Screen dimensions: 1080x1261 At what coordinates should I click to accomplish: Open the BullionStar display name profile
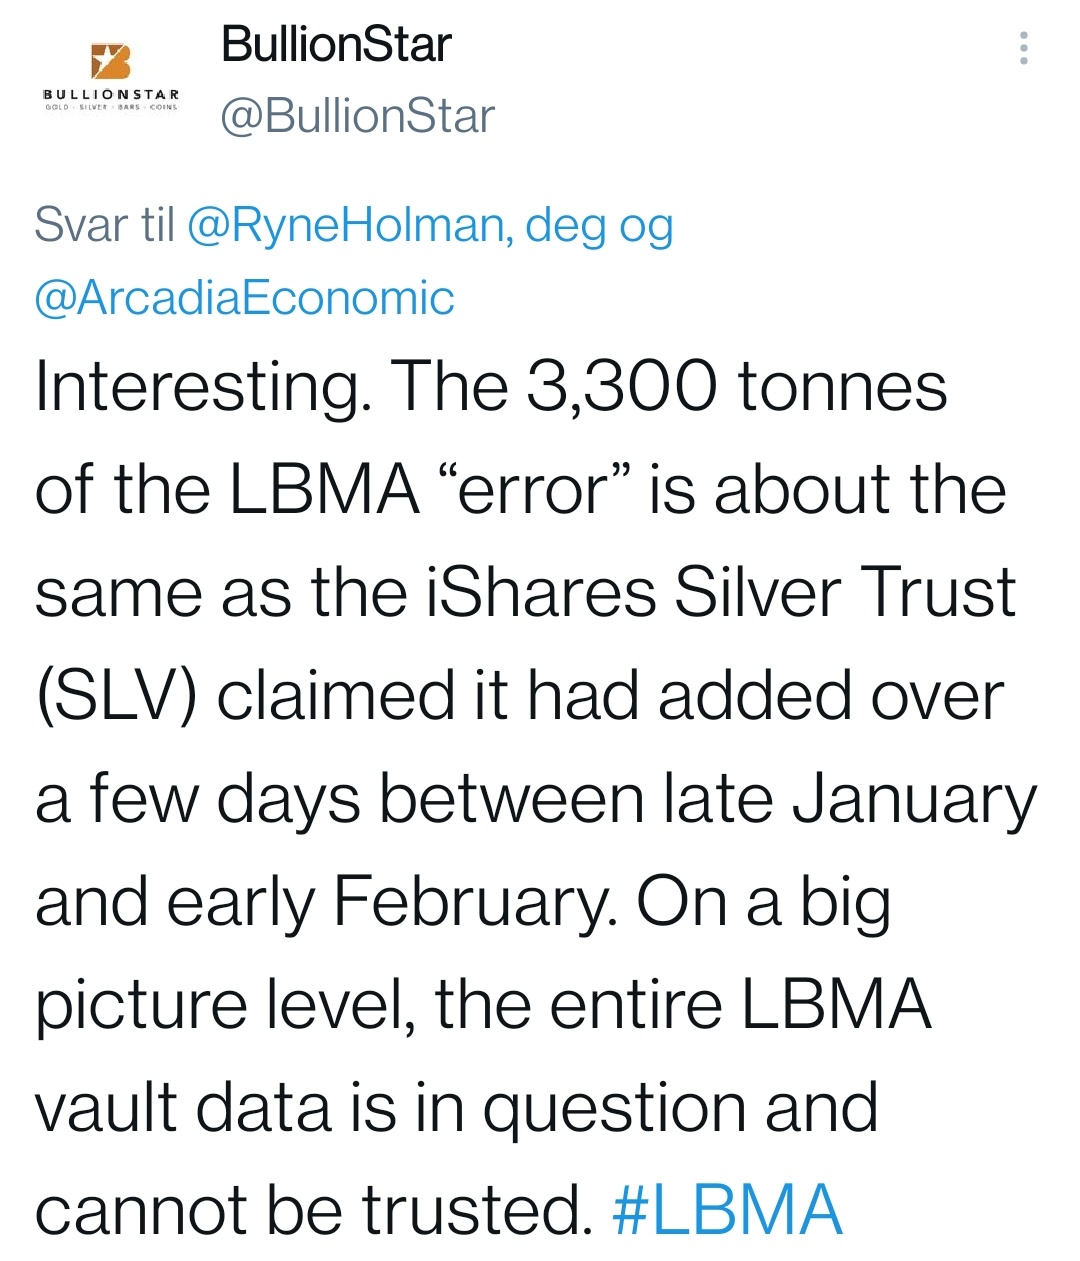(336, 45)
